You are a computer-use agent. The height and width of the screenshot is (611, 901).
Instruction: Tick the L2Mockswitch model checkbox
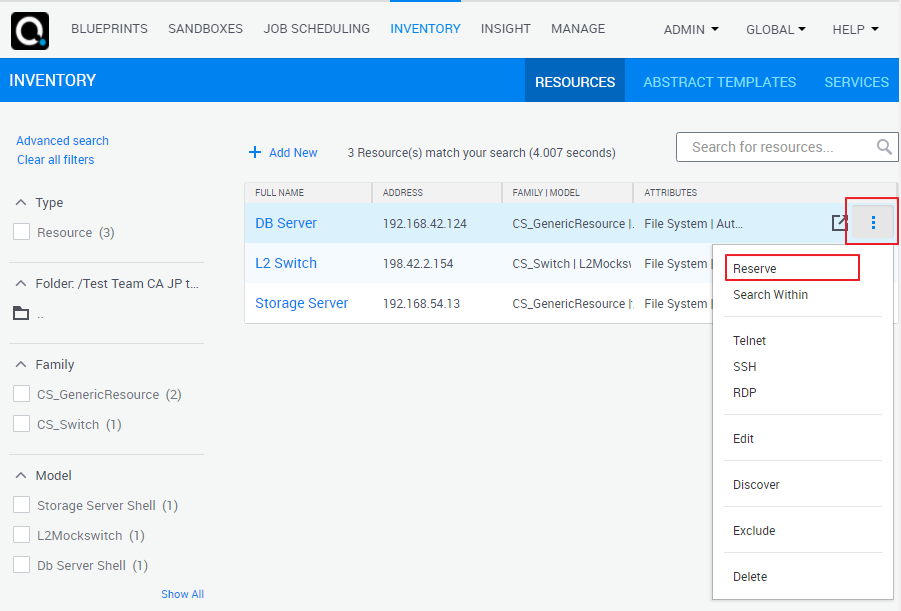[21, 535]
